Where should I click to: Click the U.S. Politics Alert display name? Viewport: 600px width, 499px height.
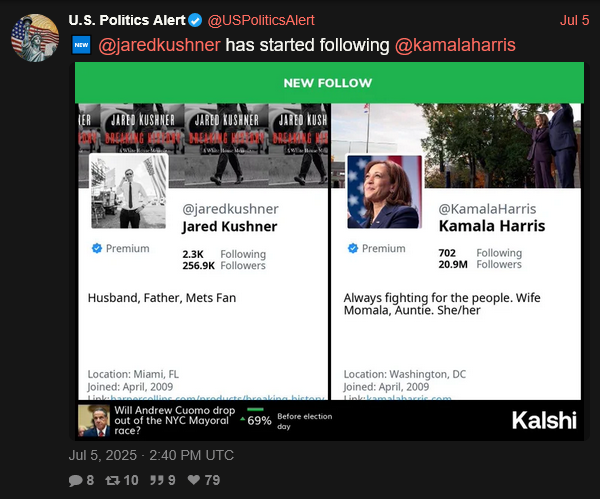tap(127, 20)
